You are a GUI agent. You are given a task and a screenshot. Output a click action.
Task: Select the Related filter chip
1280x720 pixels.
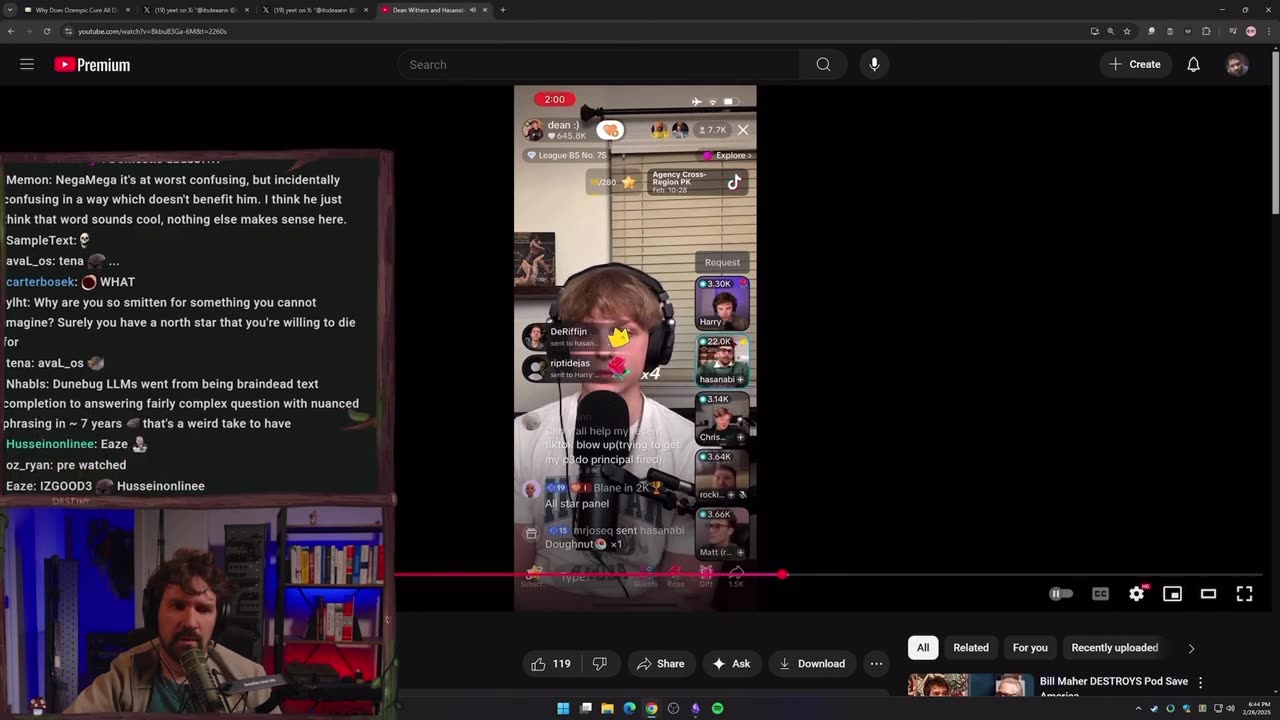971,648
